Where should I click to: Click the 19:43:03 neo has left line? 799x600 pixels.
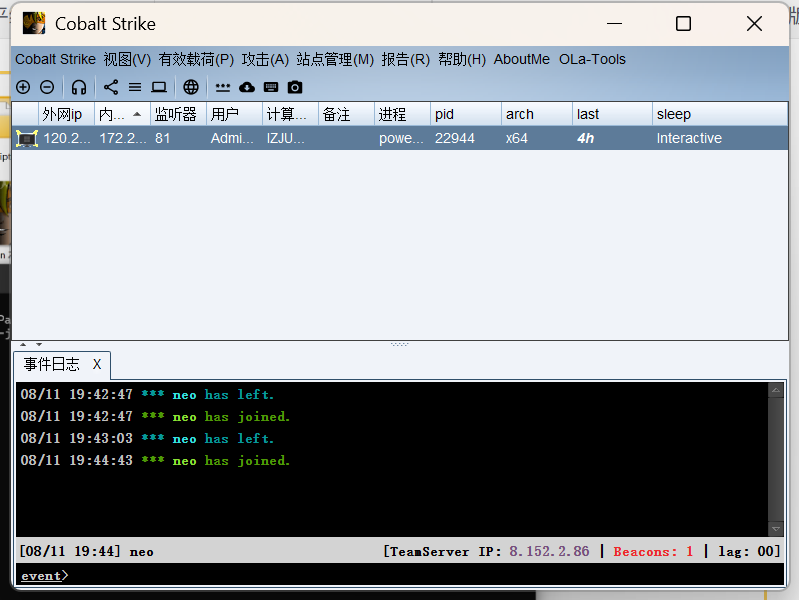click(x=147, y=439)
